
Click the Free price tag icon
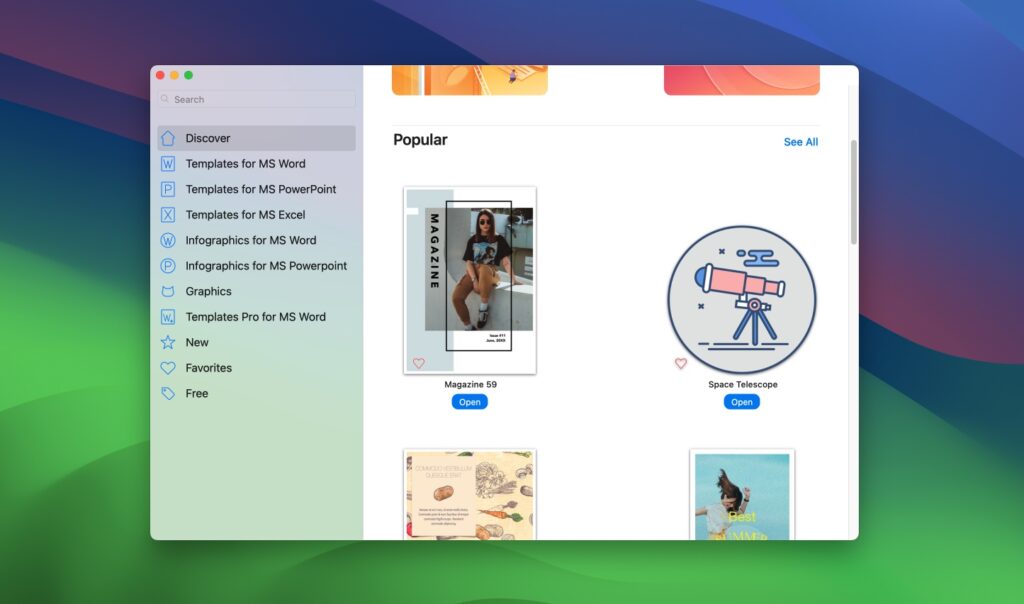pos(168,394)
